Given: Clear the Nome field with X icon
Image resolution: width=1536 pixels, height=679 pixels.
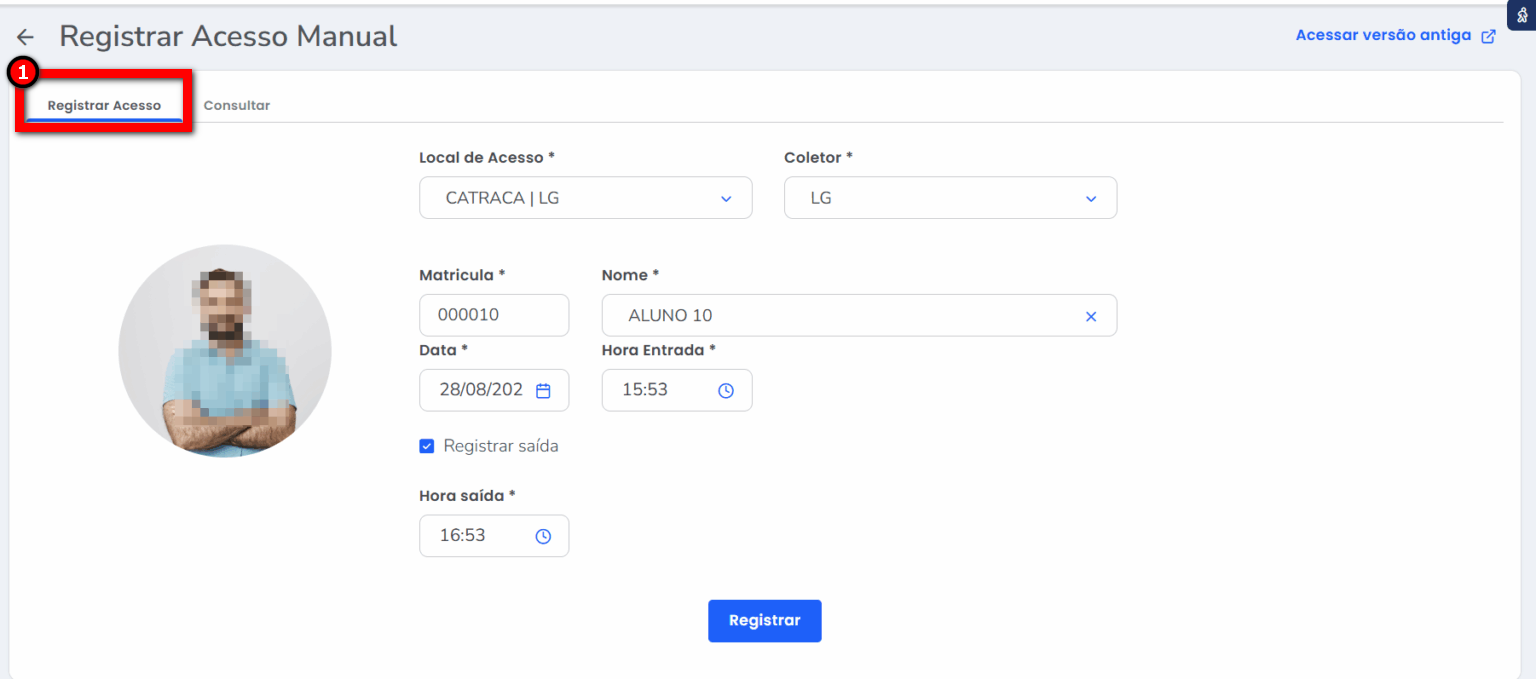Looking at the screenshot, I should (1091, 316).
